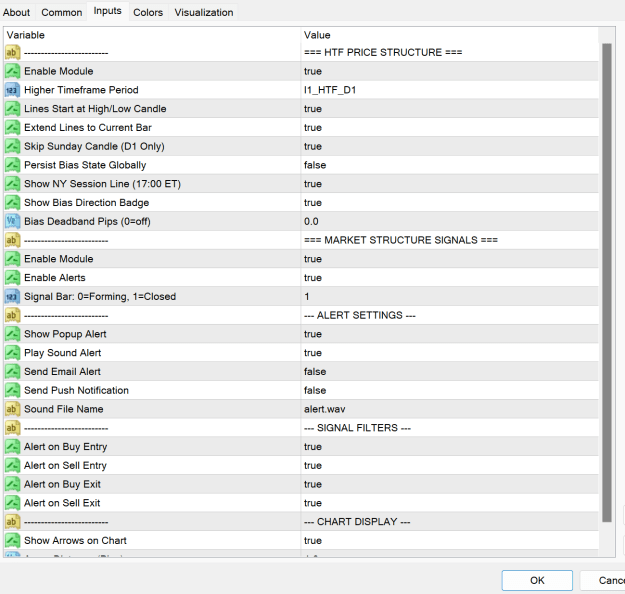Click the icon beside Show NY Session Line
The height and width of the screenshot is (594, 625).
click(x=12, y=184)
